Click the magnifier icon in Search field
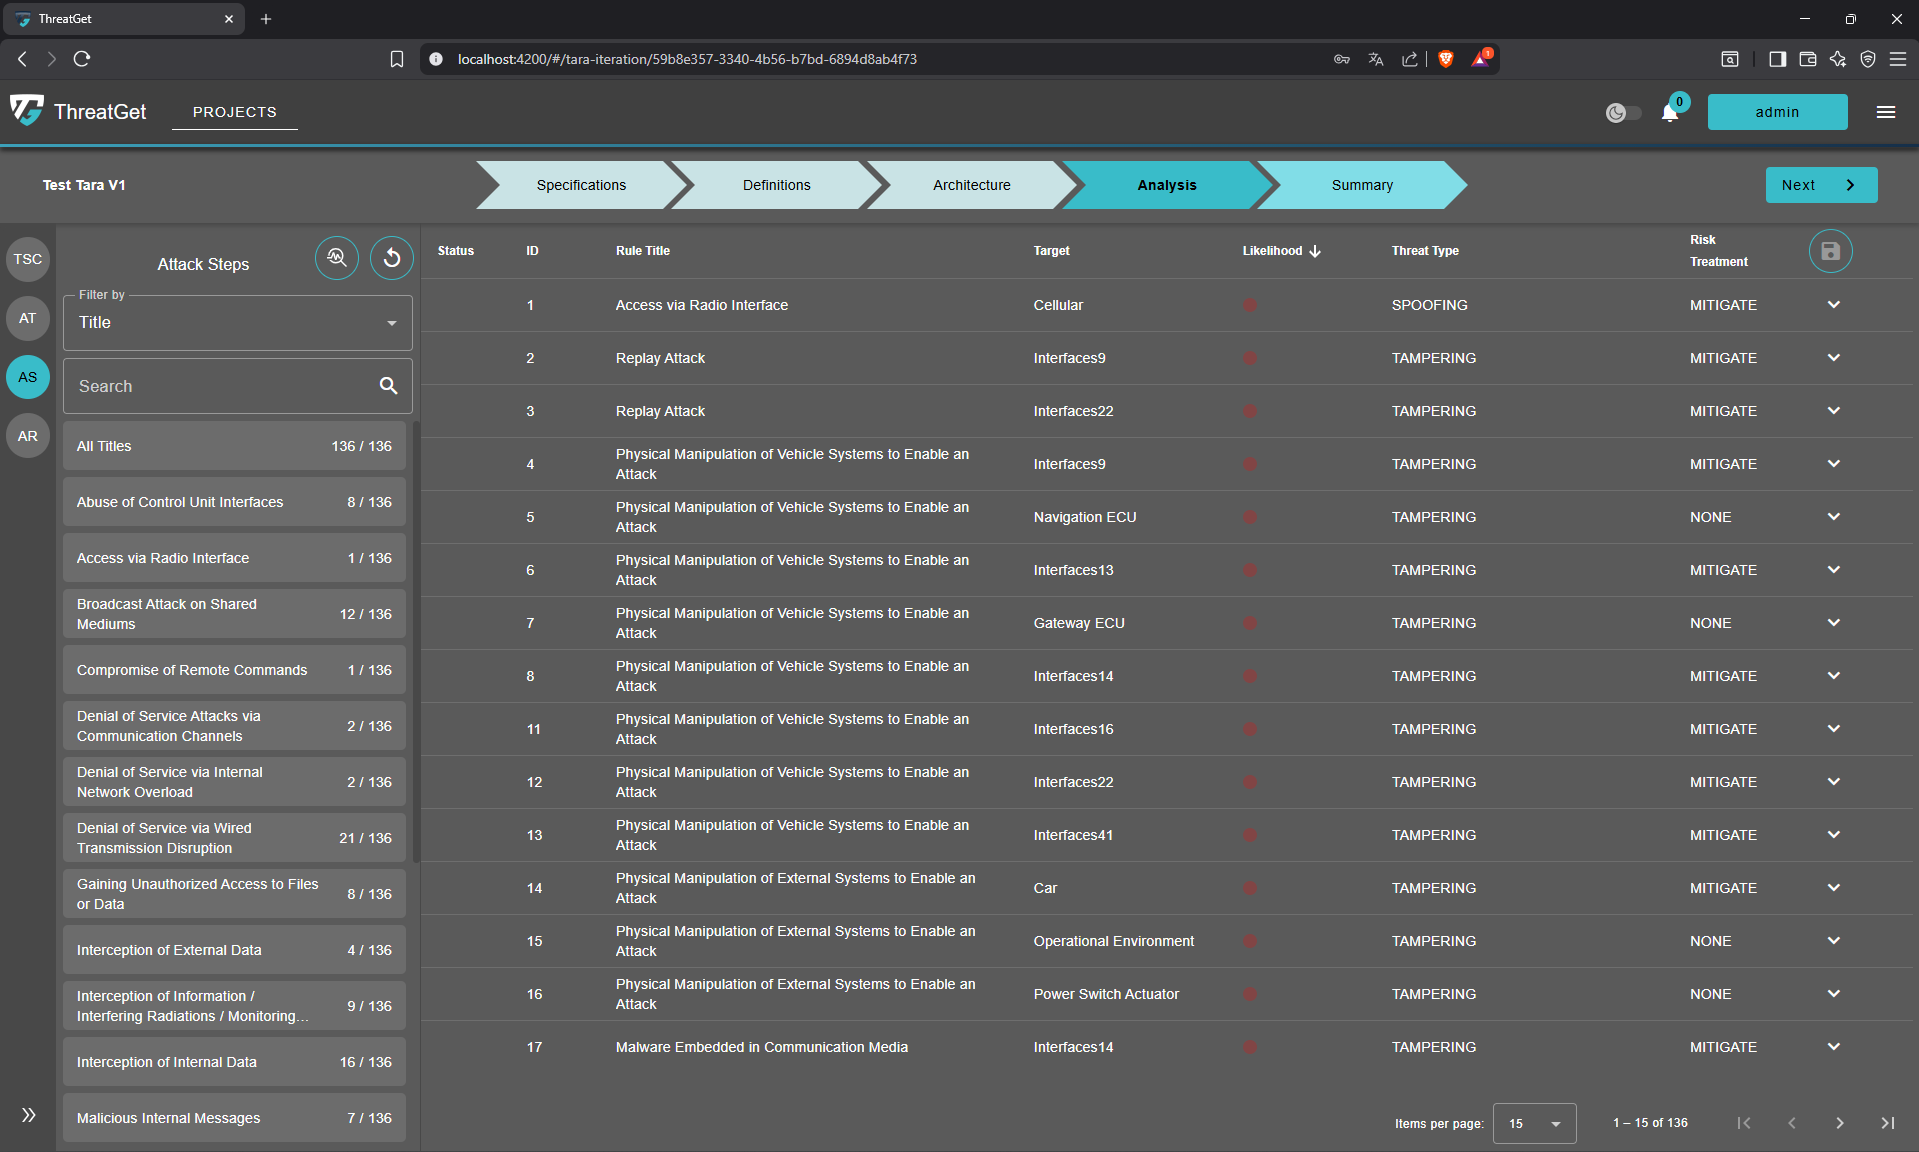The image size is (1919, 1152). [x=388, y=386]
